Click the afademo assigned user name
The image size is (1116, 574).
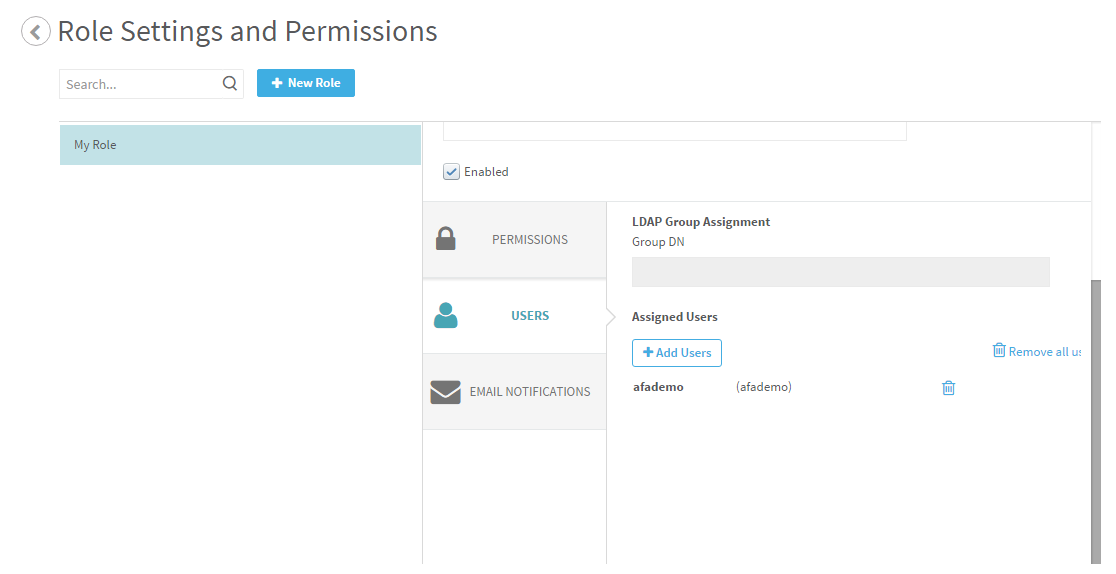pos(658,387)
